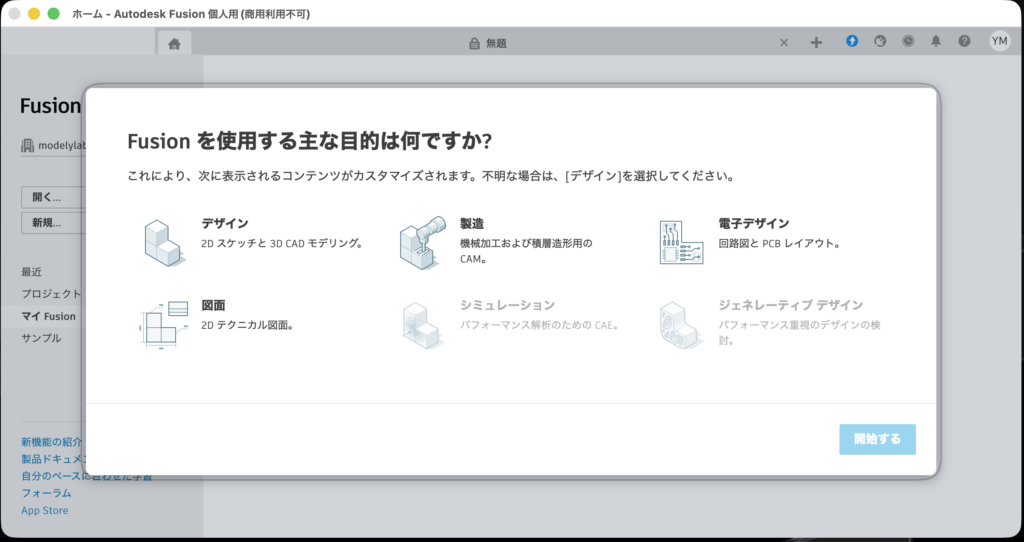This screenshot has height=542, width=1024.
Task: Select サンプル in the sidebar
Action: [41, 338]
